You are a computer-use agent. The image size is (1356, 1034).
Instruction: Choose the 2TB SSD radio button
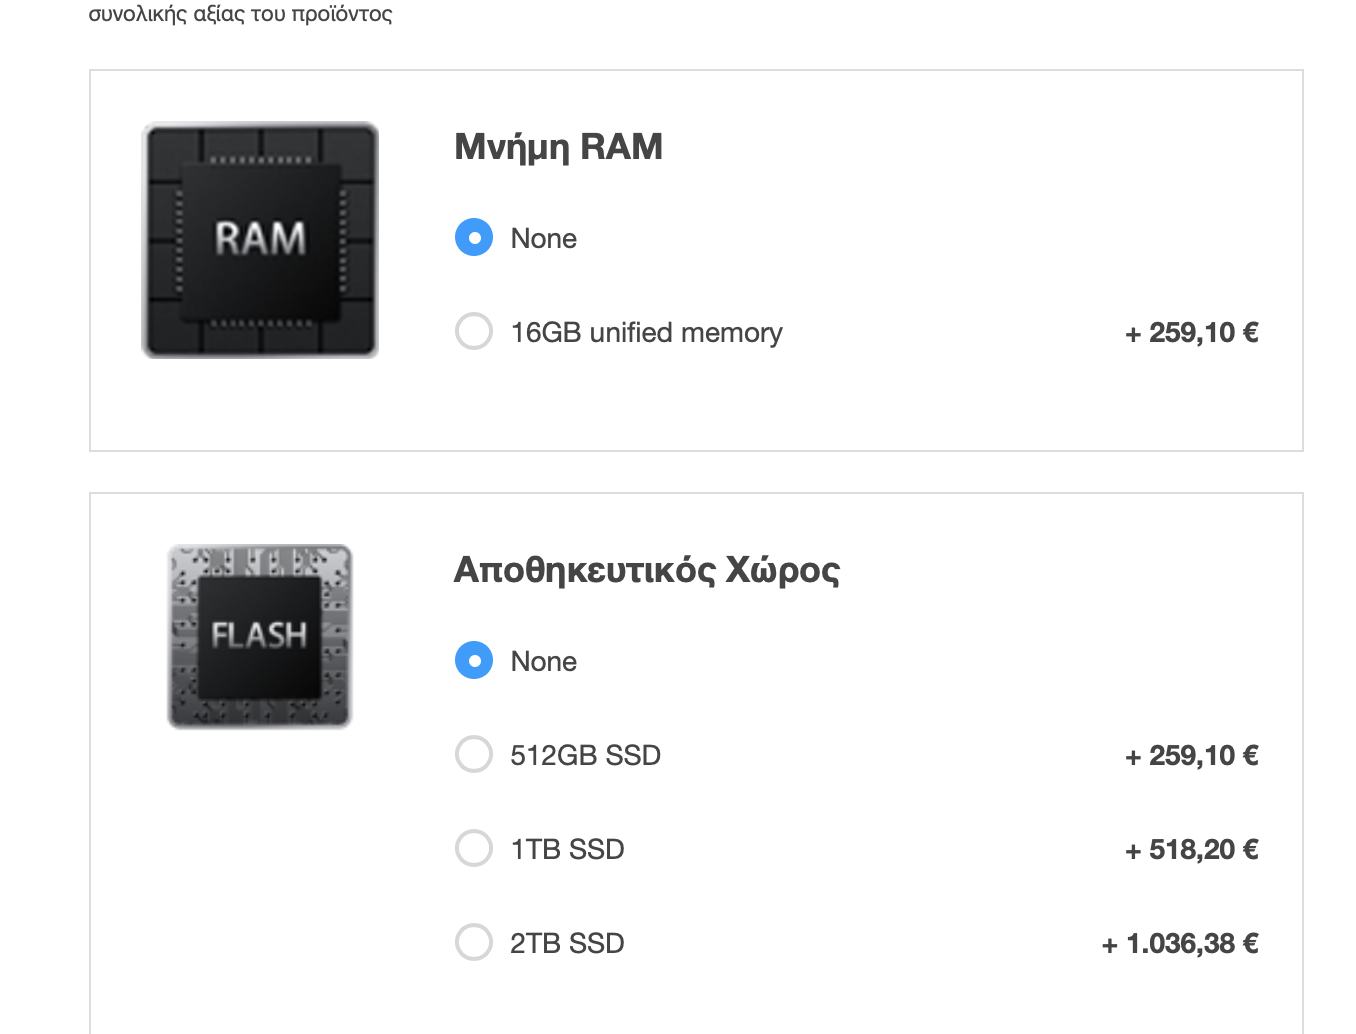[x=474, y=942]
